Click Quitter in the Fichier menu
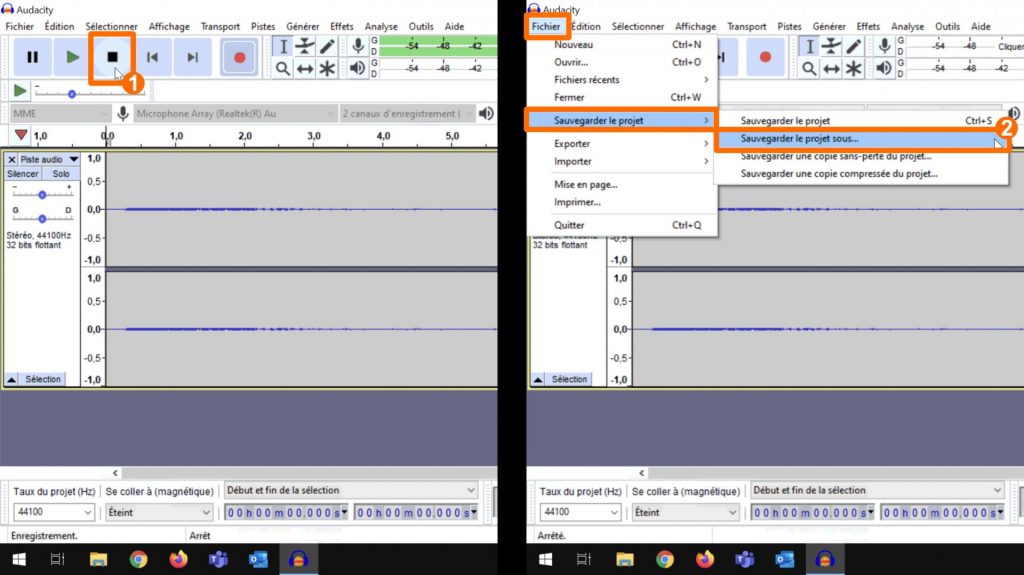1024x575 pixels. click(x=570, y=225)
